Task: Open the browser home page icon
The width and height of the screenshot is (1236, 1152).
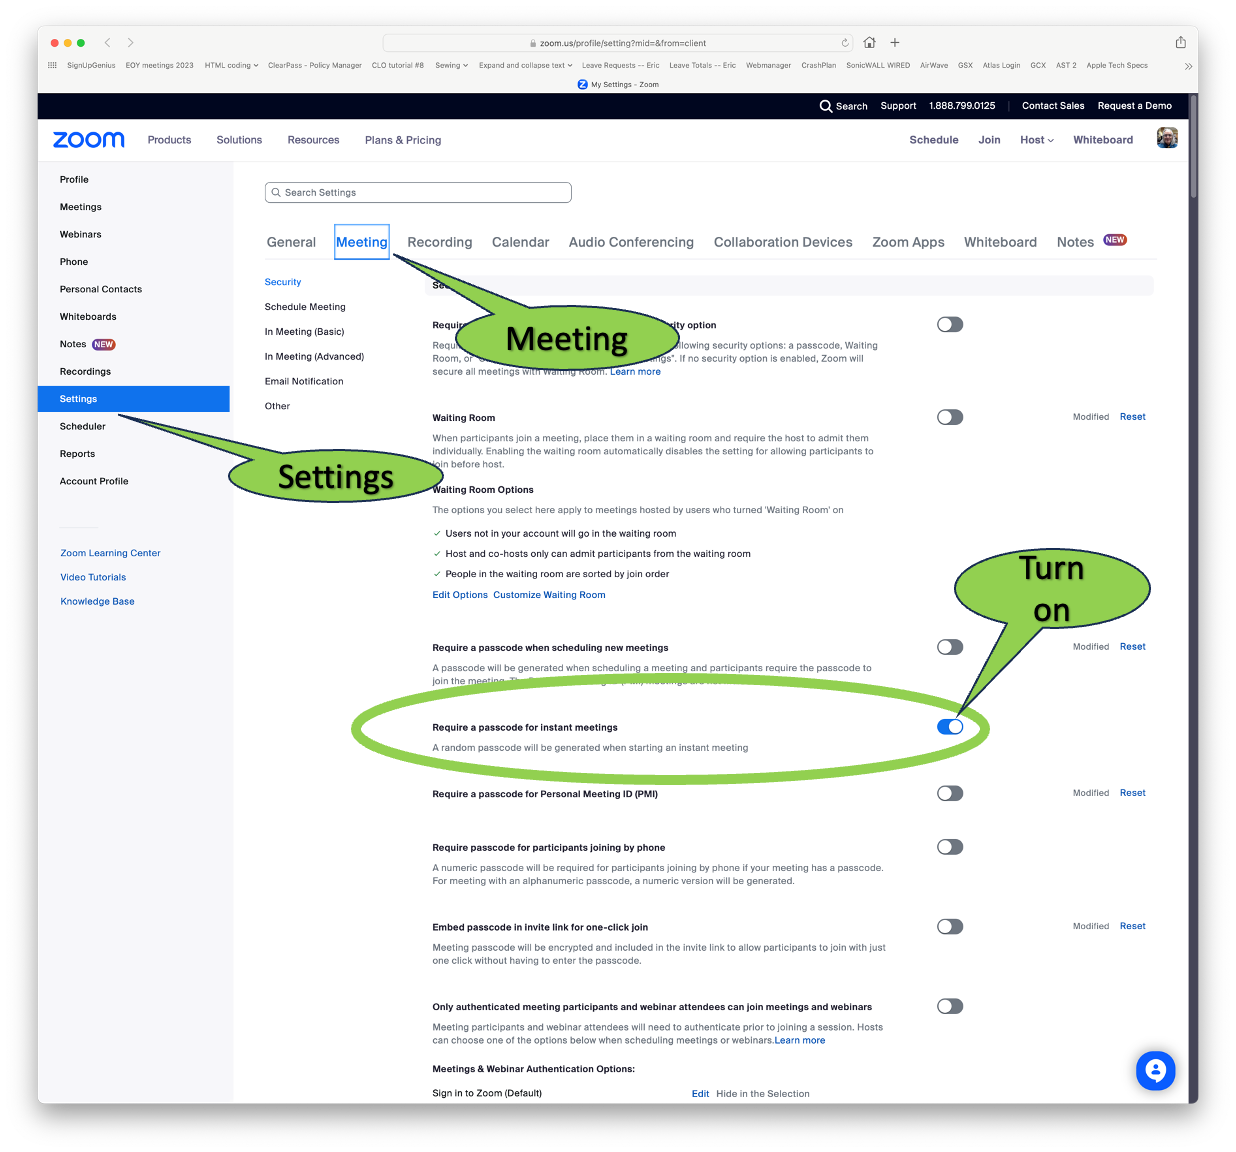Action: click(x=869, y=43)
